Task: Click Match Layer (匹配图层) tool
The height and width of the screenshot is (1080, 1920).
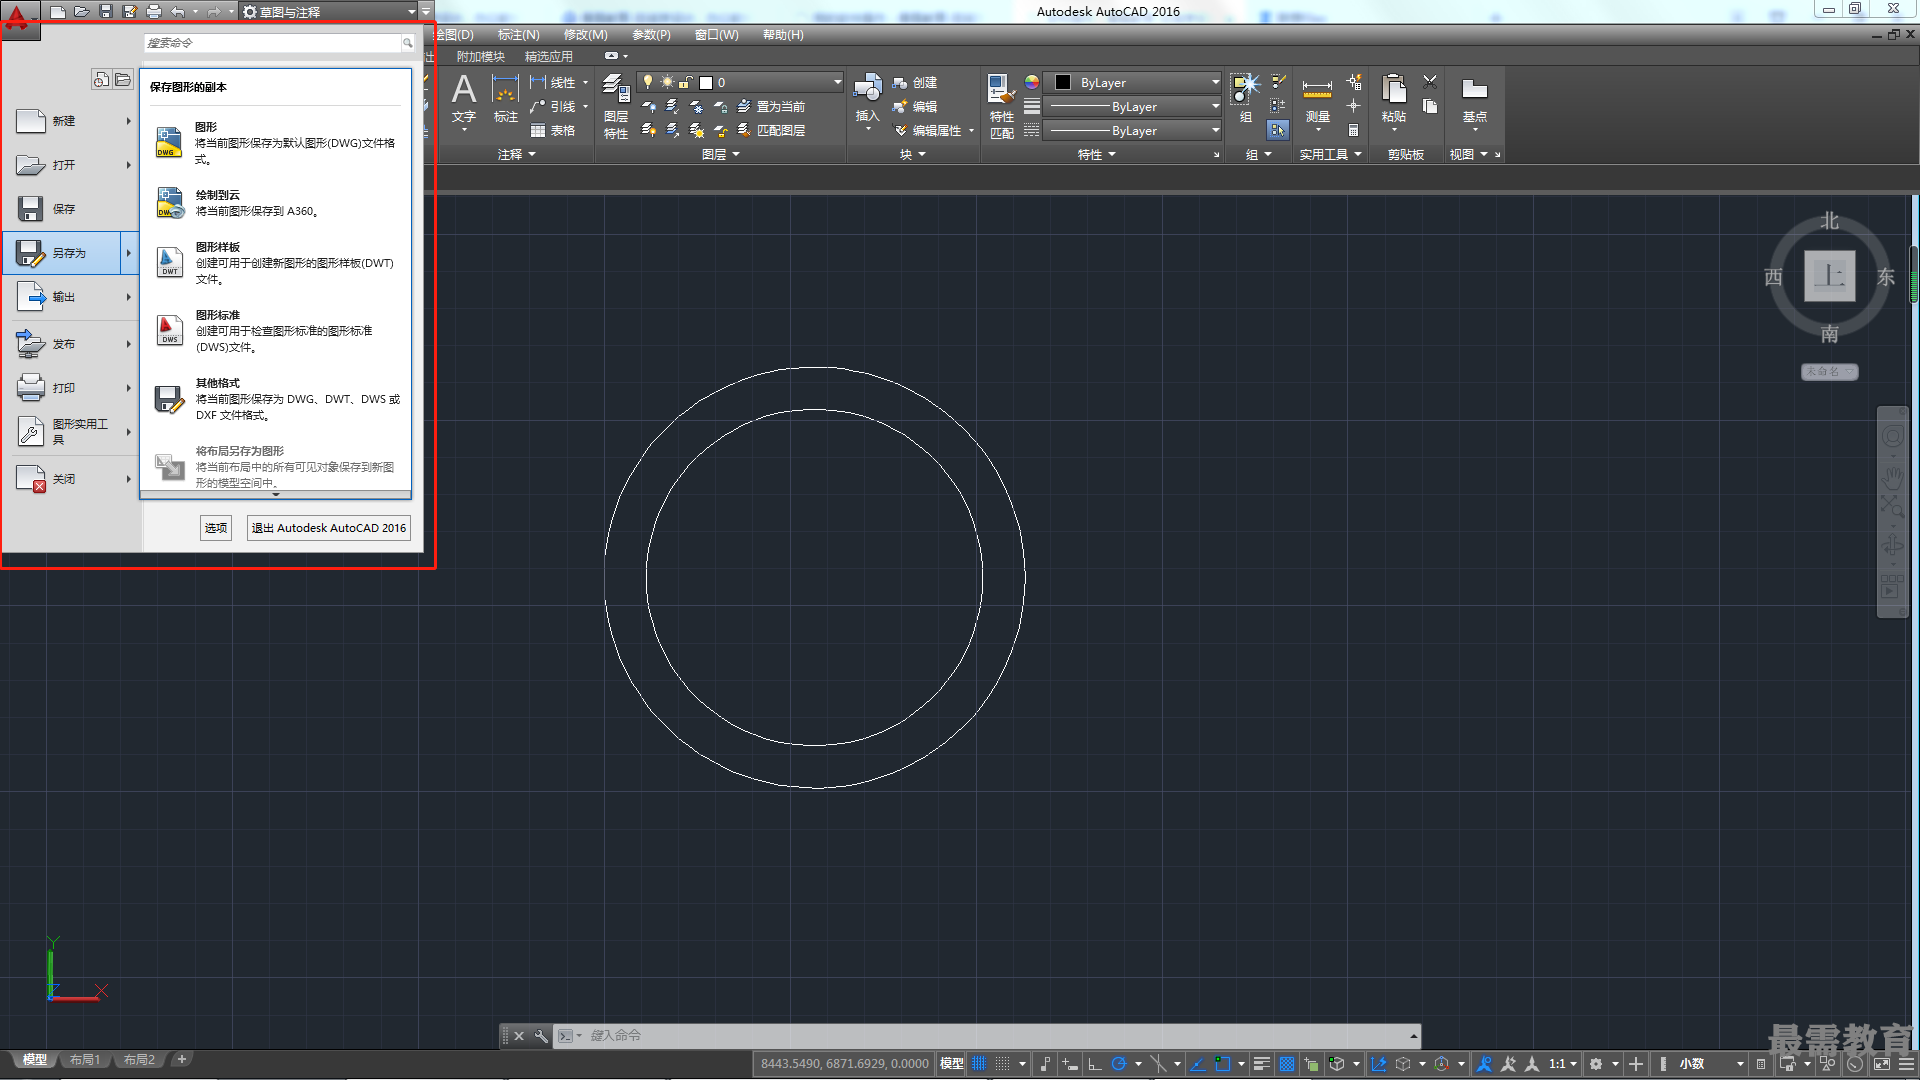Action: 771,131
